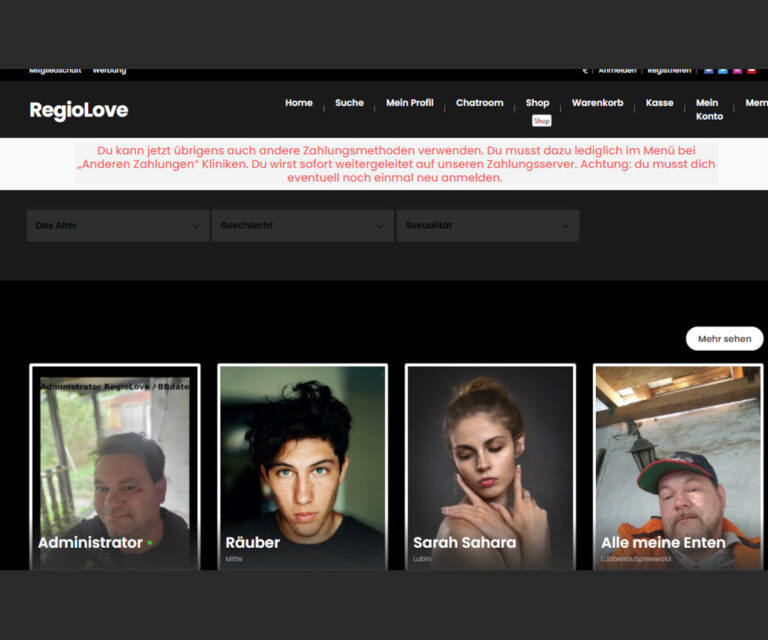This screenshot has height=640, width=768.
Task: Click 'Lübbenau/Spreewald' under Alle meine Enten
Action: click(x=636, y=559)
